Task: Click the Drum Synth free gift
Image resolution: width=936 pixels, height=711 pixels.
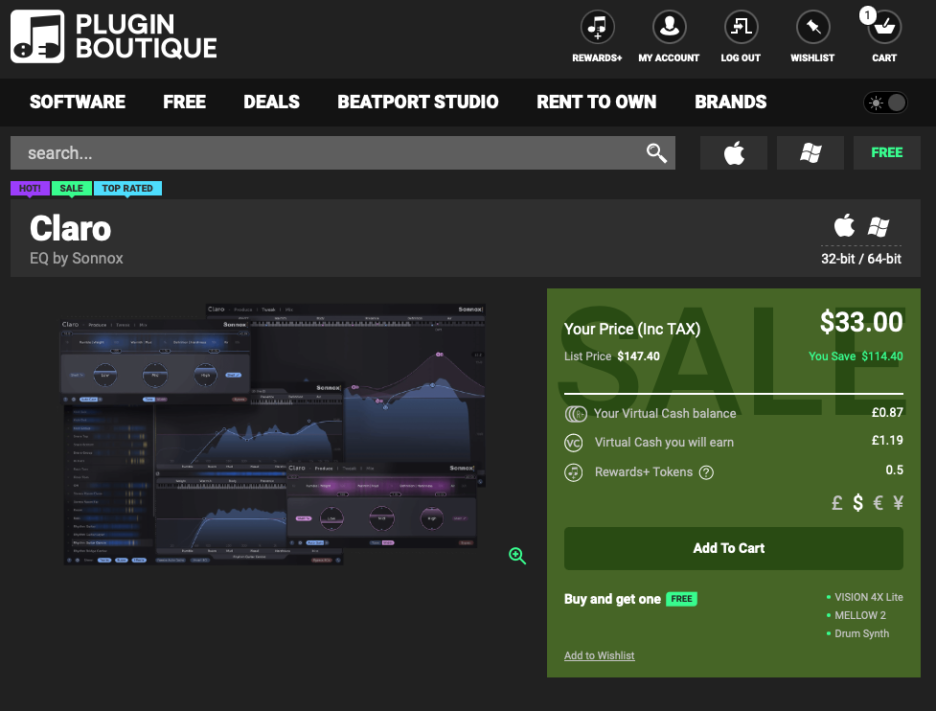Action: tap(861, 633)
